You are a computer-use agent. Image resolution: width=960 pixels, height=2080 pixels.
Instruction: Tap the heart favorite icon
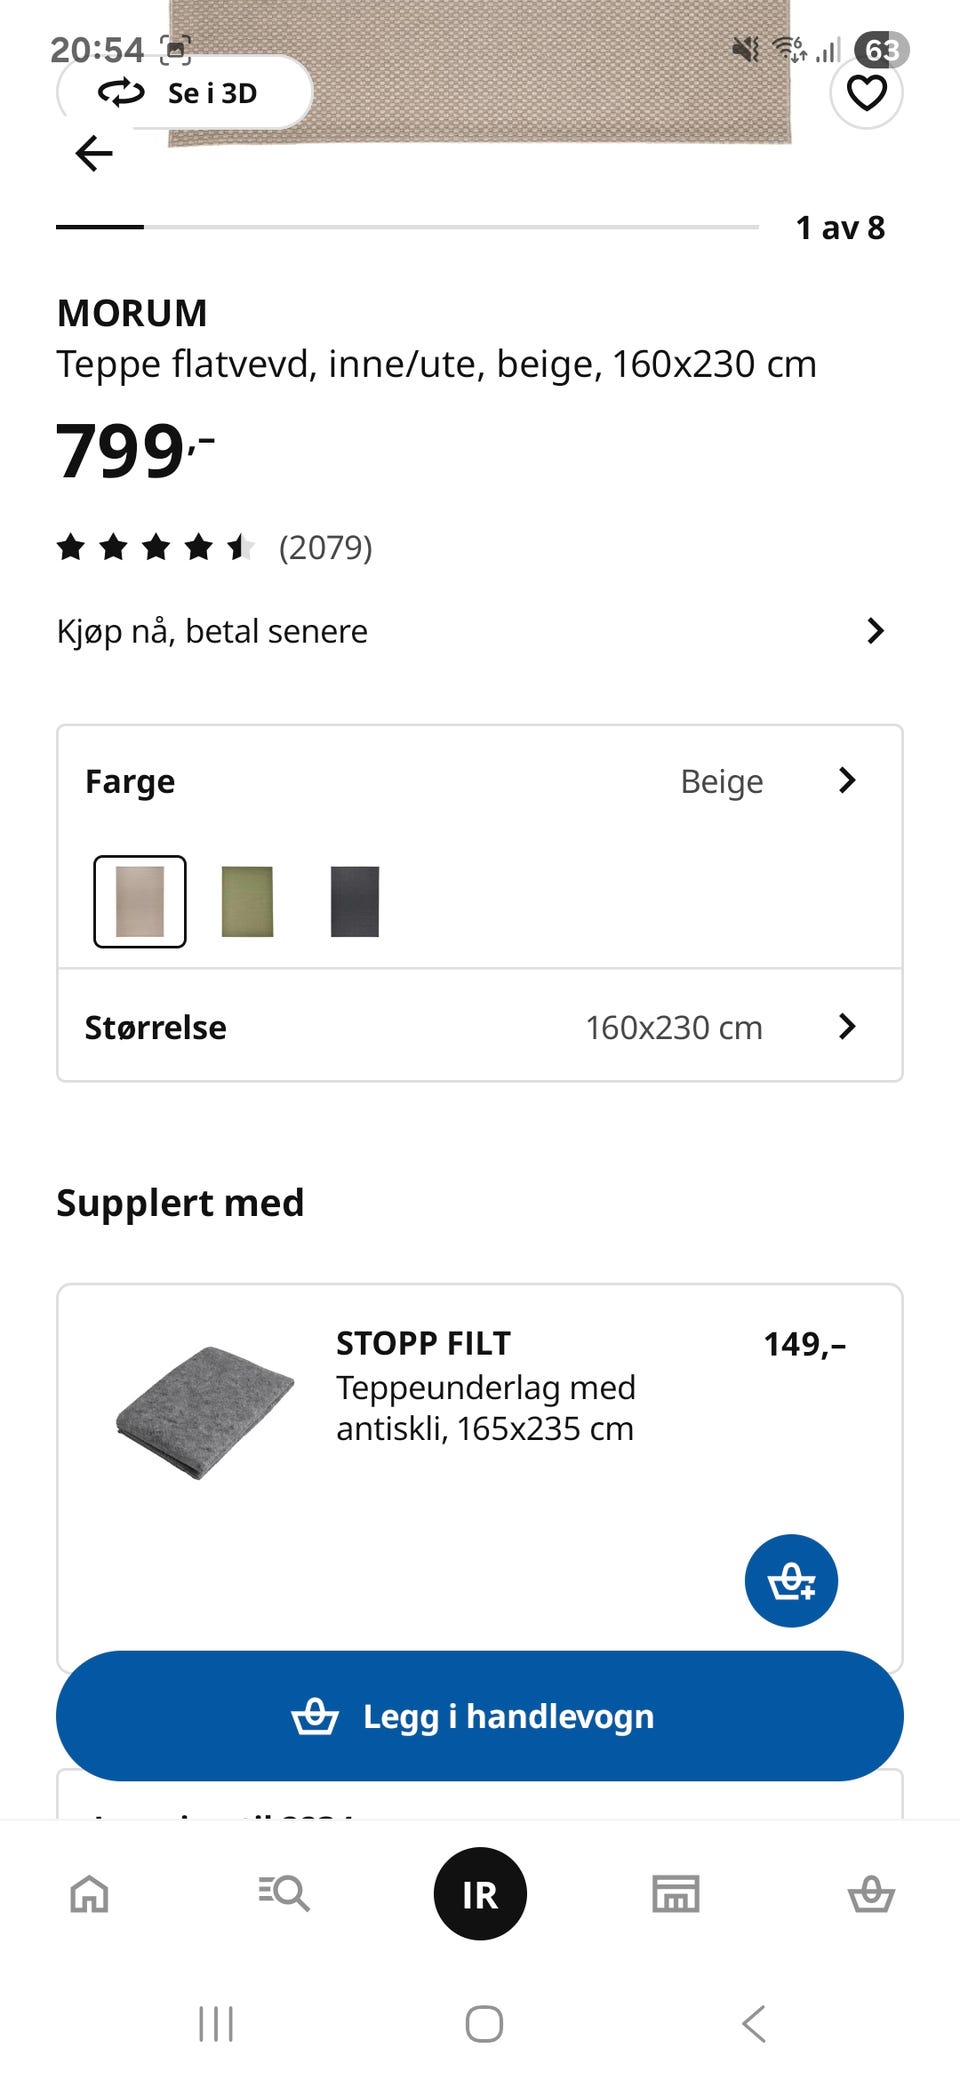(866, 93)
